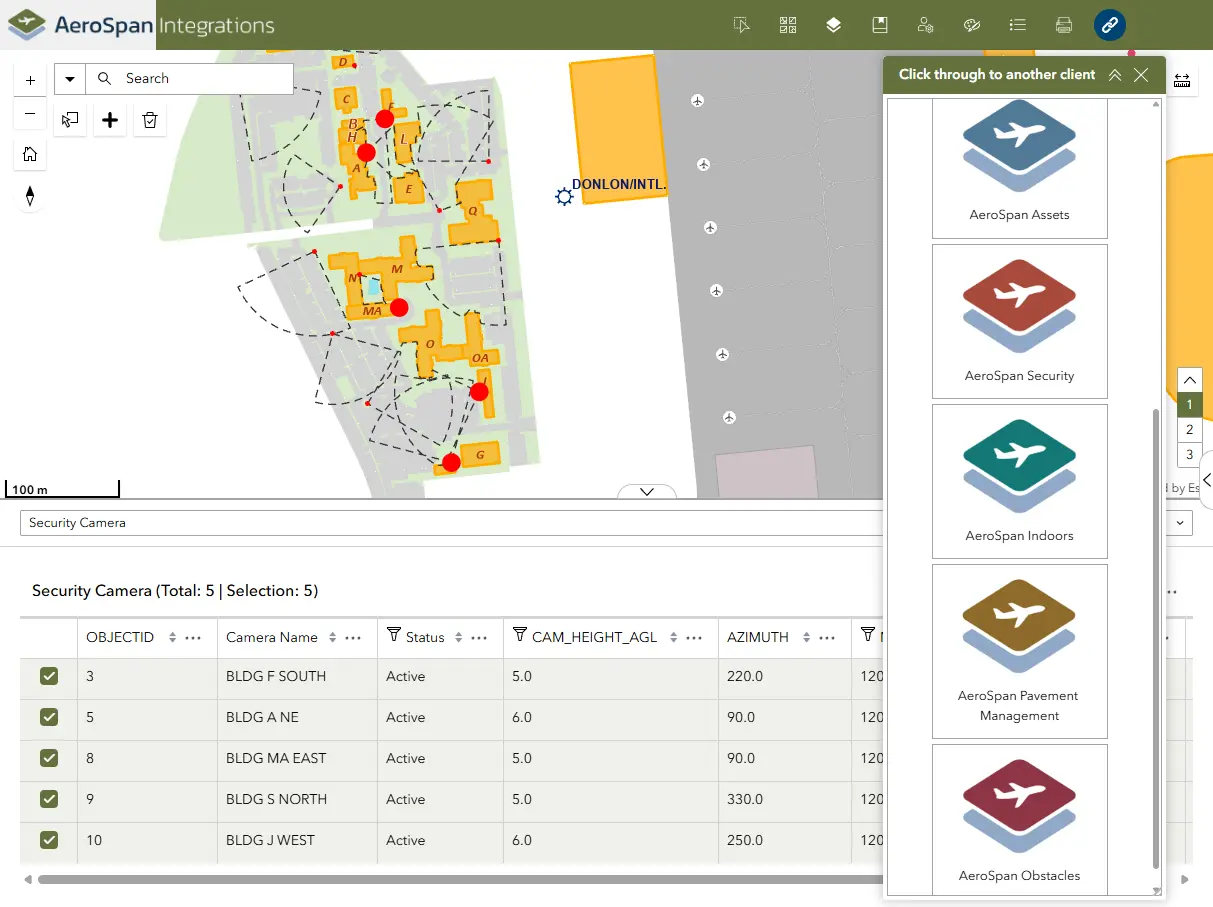Click the table scroll right arrow

(1185, 880)
